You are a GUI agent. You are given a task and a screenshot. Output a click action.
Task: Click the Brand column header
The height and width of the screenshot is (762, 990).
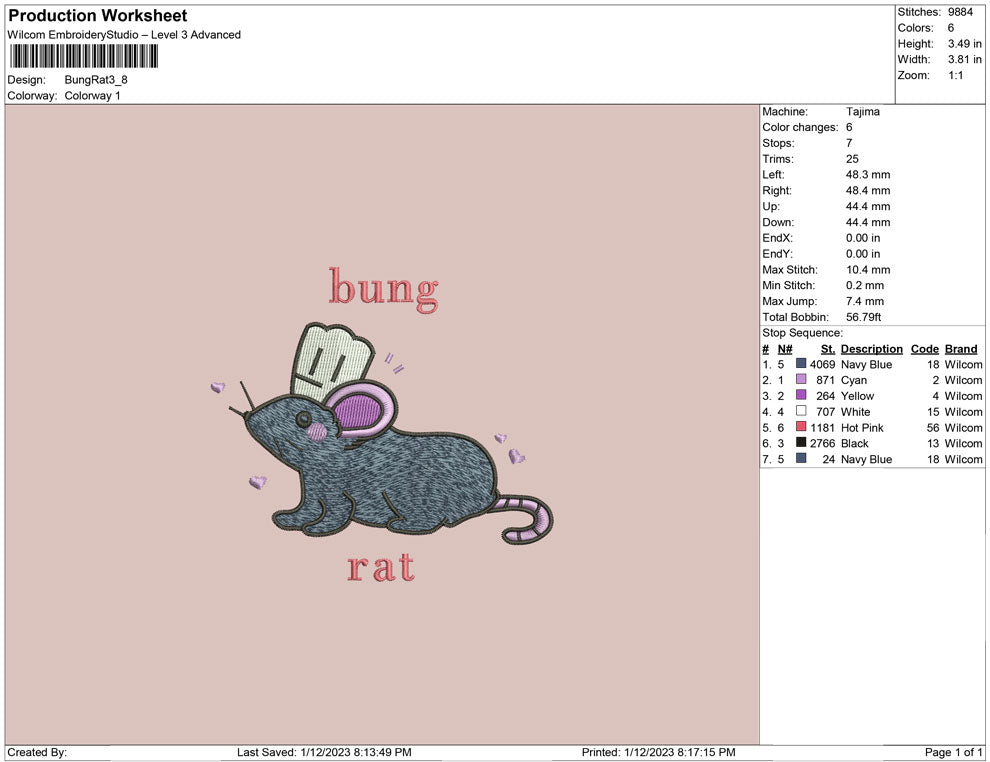961,349
